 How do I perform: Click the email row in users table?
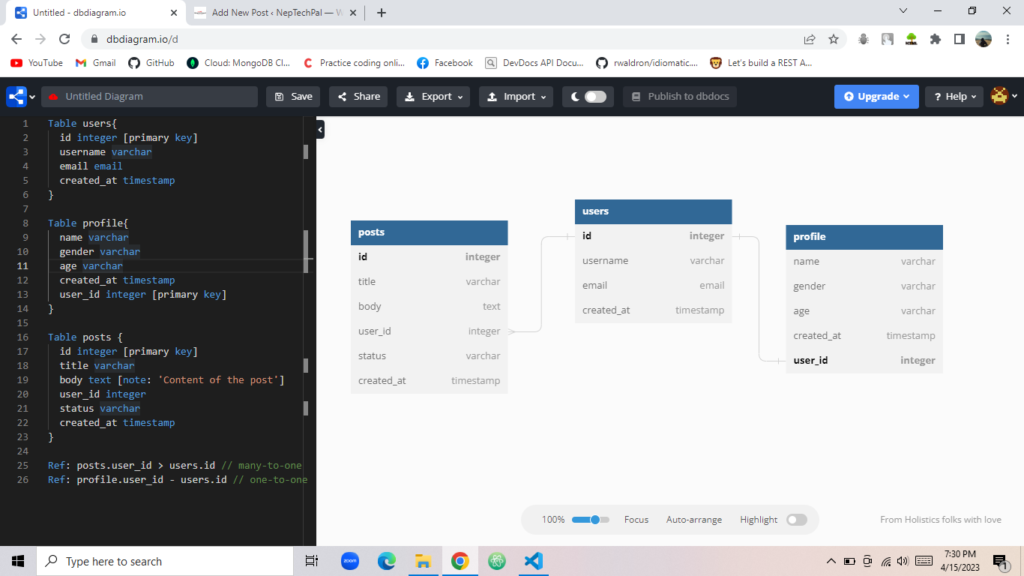click(x=653, y=285)
